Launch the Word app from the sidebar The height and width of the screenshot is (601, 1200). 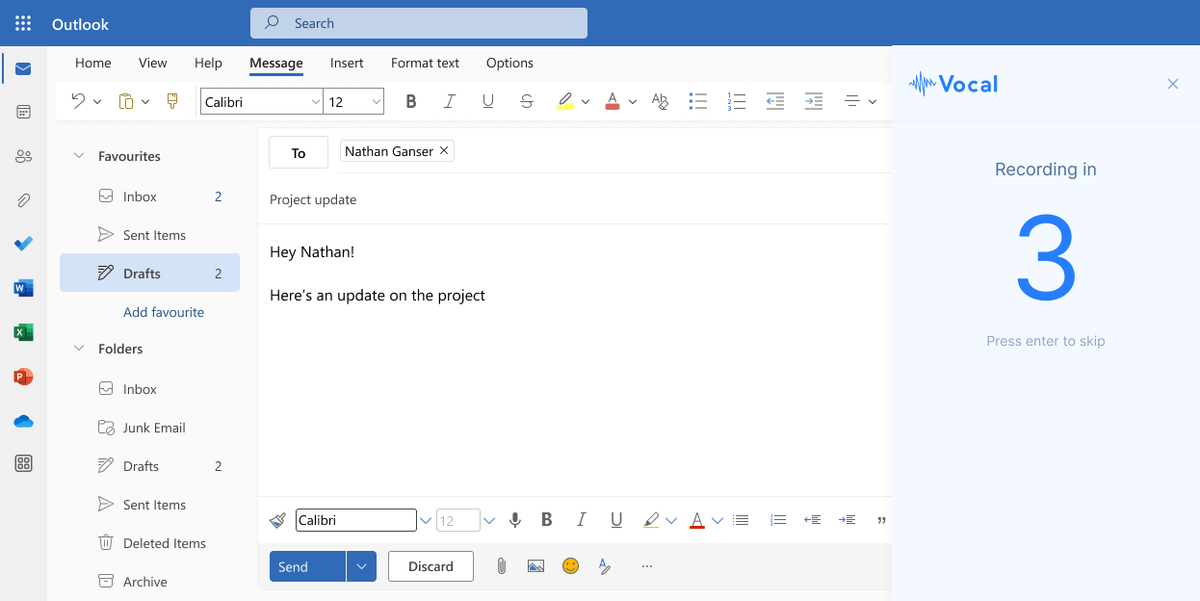click(x=23, y=288)
